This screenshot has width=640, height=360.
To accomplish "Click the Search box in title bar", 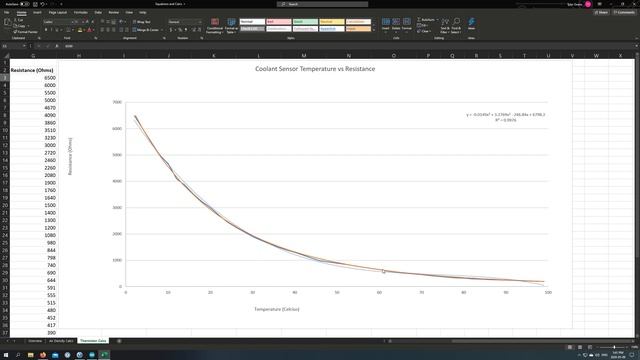I will [x=322, y=4].
